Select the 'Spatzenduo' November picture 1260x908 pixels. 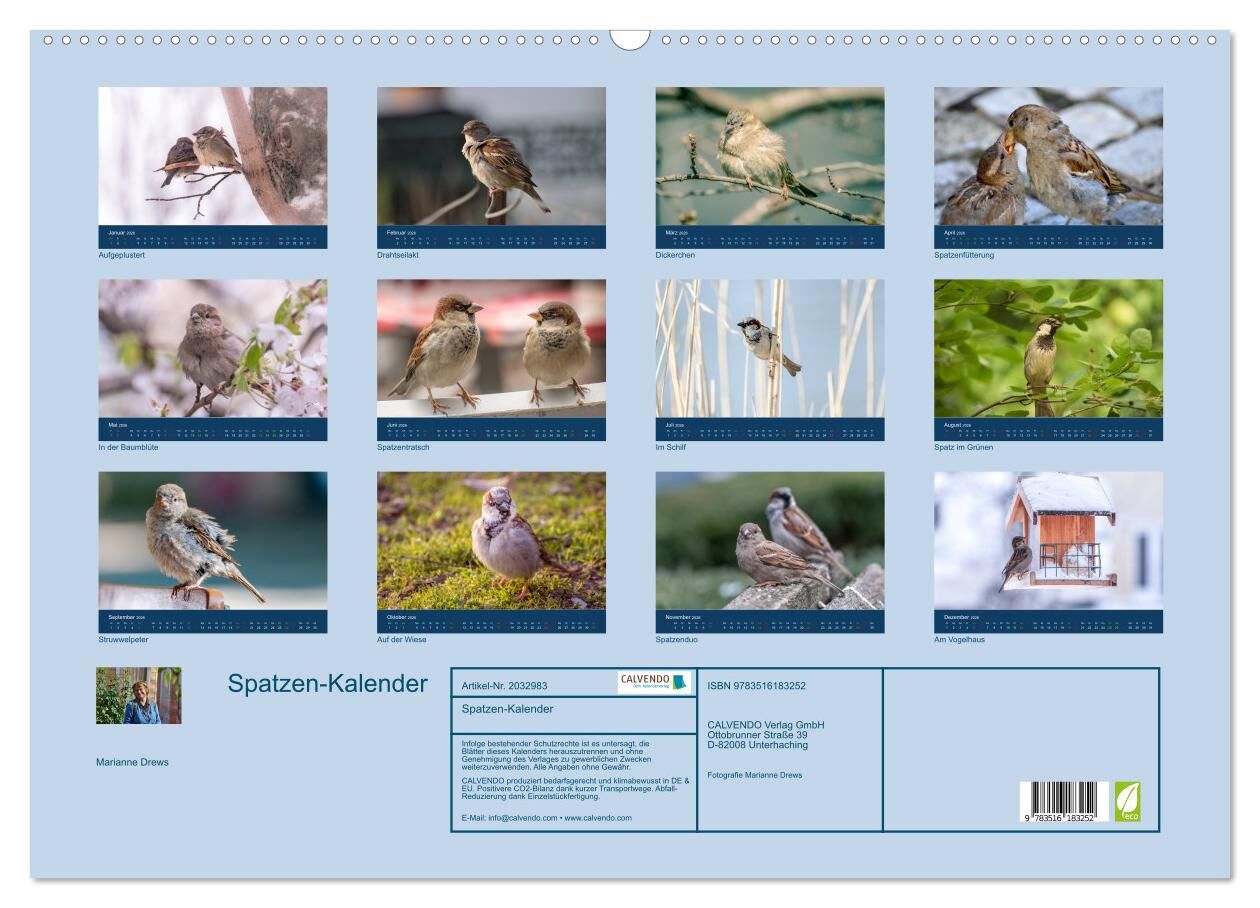pos(770,541)
